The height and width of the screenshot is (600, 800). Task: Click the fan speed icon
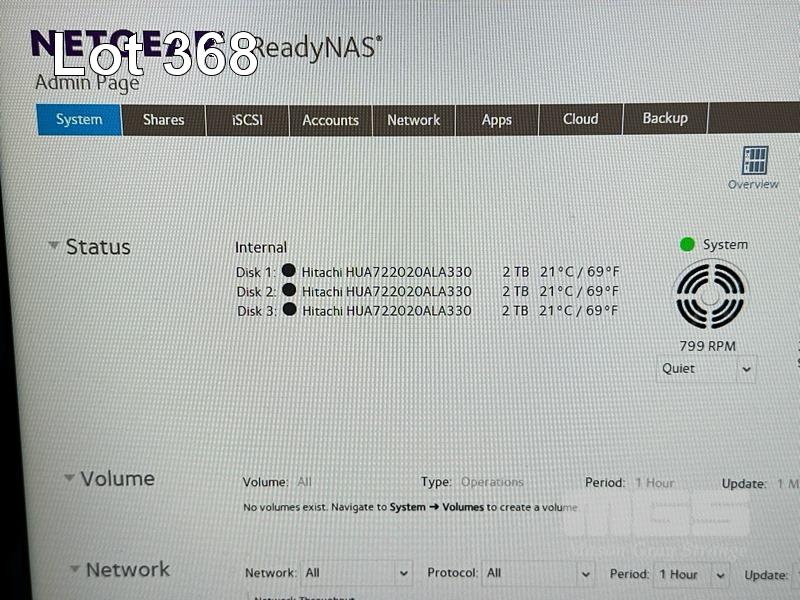tap(711, 295)
